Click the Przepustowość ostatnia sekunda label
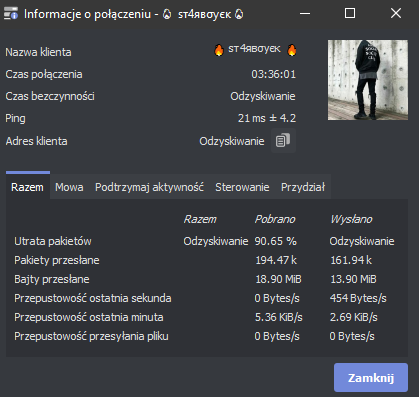This screenshot has height=397, width=419. (93, 298)
